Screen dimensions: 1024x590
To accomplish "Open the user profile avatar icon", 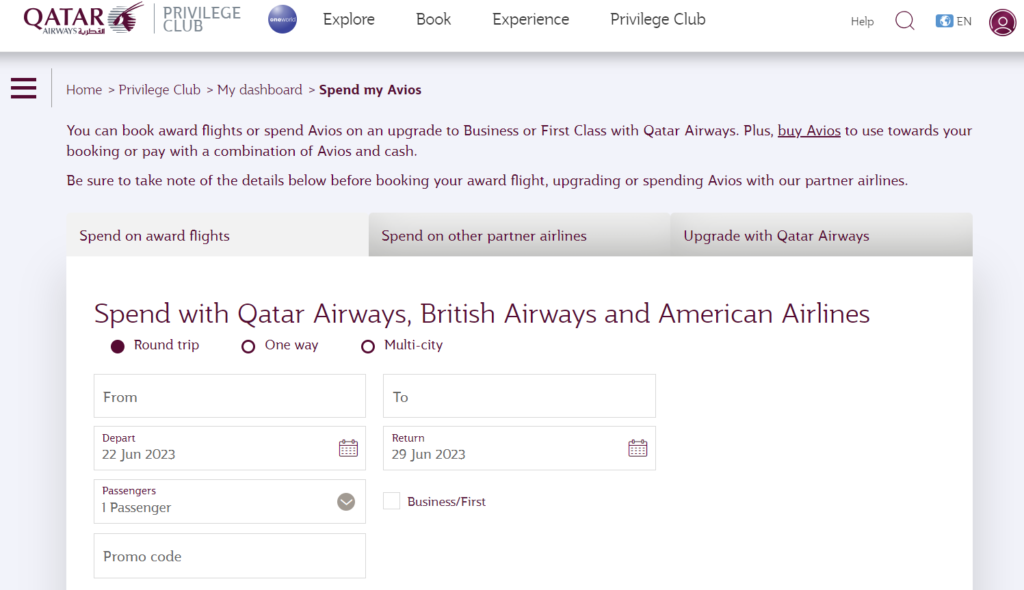I will [x=1002, y=22].
